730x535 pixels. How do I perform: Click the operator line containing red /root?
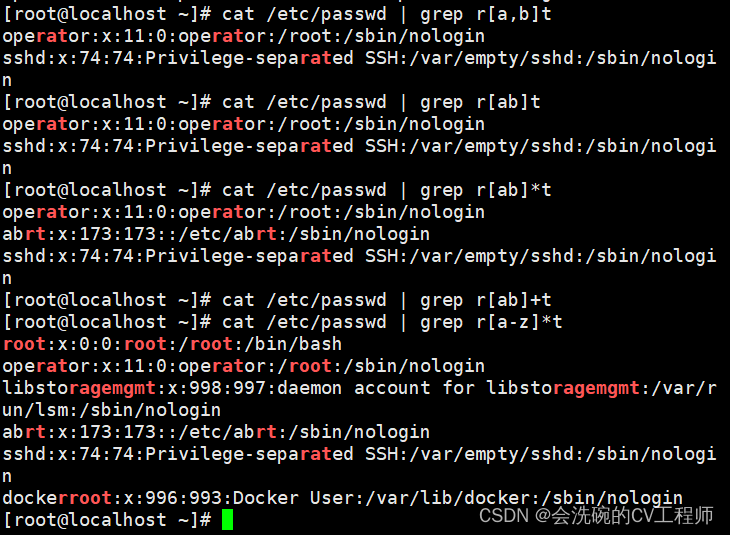click(x=243, y=366)
